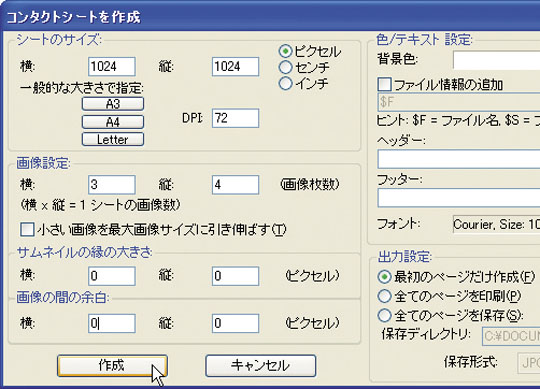Screen dimensions: 540x389
Task: Click the sheet size 縦 field showing 1024
Action: (235, 66)
